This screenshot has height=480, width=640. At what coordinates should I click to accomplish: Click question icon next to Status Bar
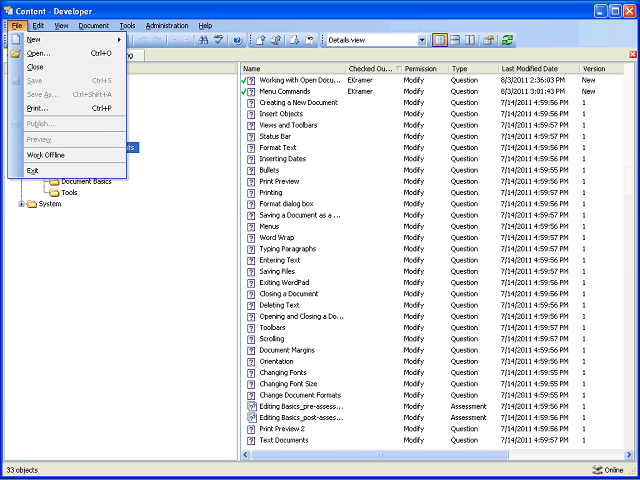pos(251,137)
